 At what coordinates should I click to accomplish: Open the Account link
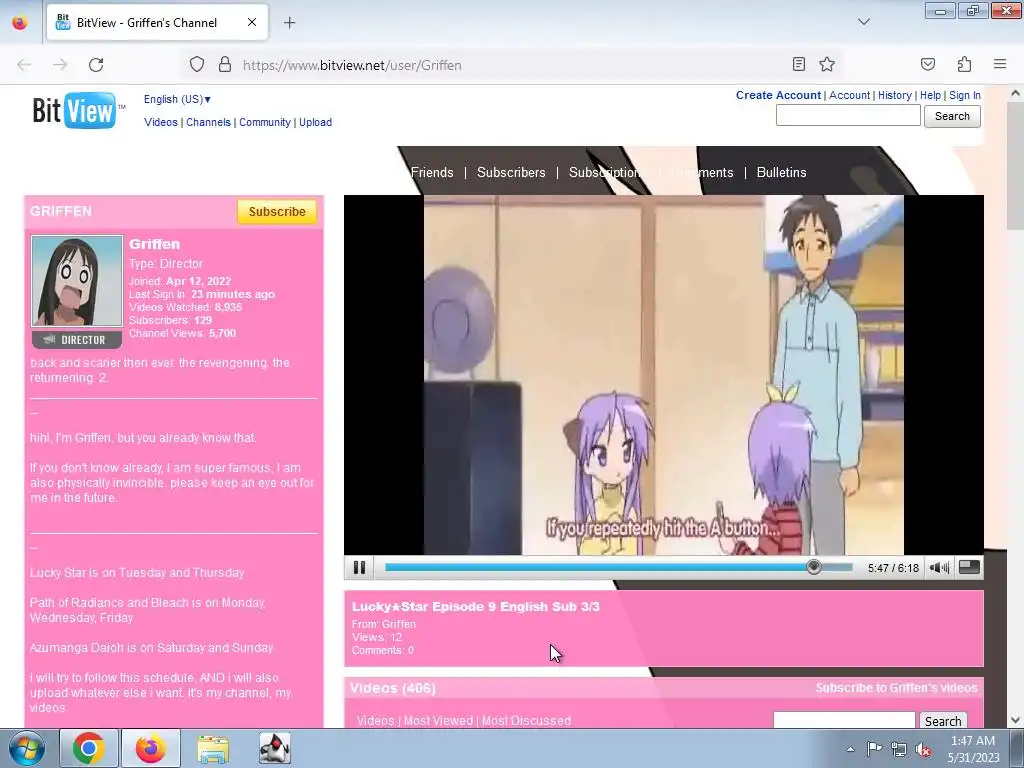pos(850,95)
